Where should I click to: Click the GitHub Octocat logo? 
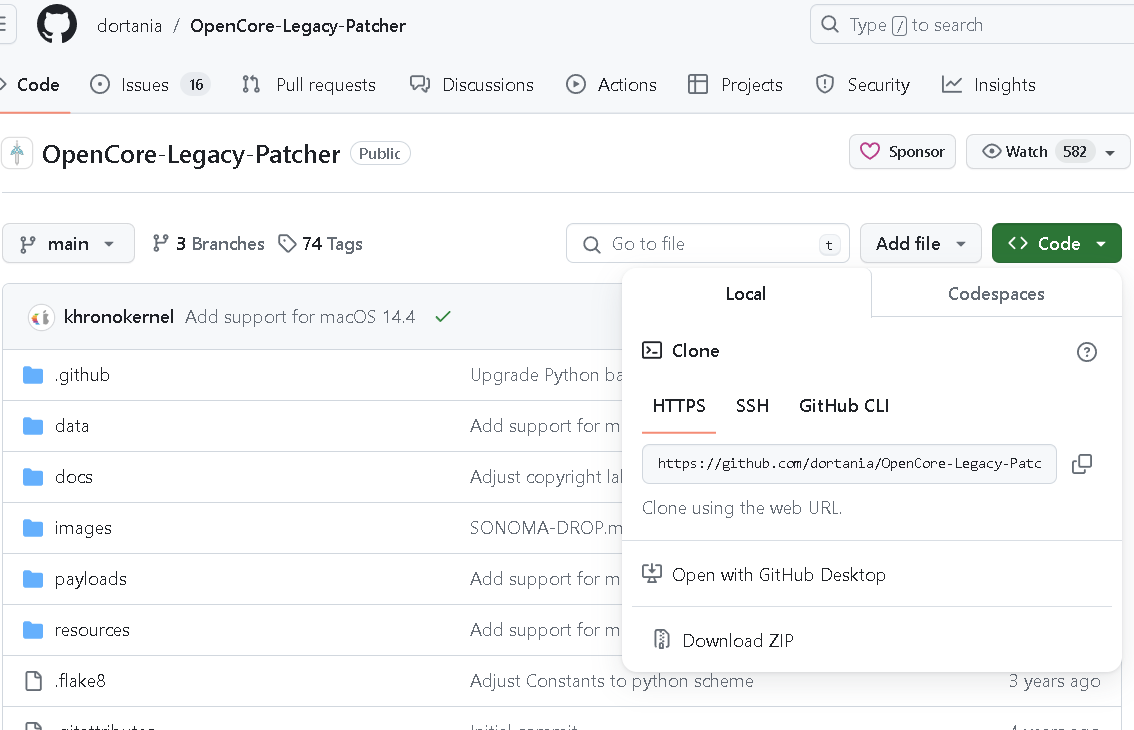coord(57,25)
